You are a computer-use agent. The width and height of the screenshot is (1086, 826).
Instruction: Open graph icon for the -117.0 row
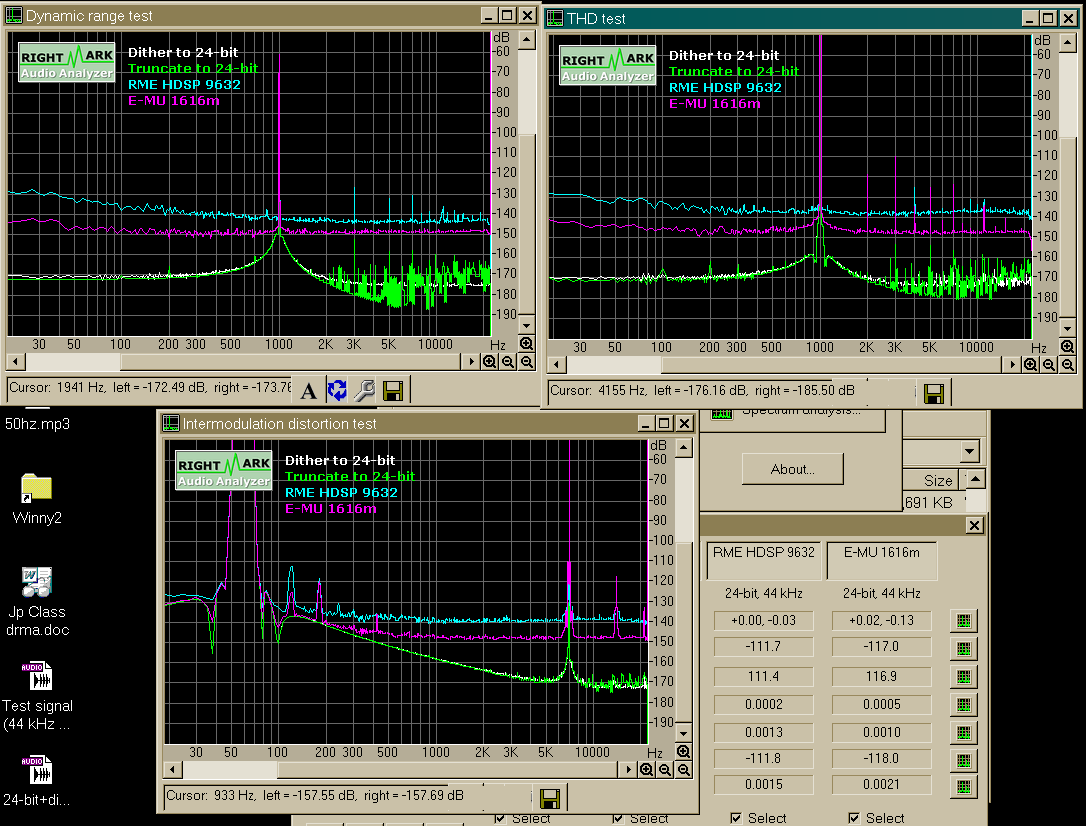963,649
